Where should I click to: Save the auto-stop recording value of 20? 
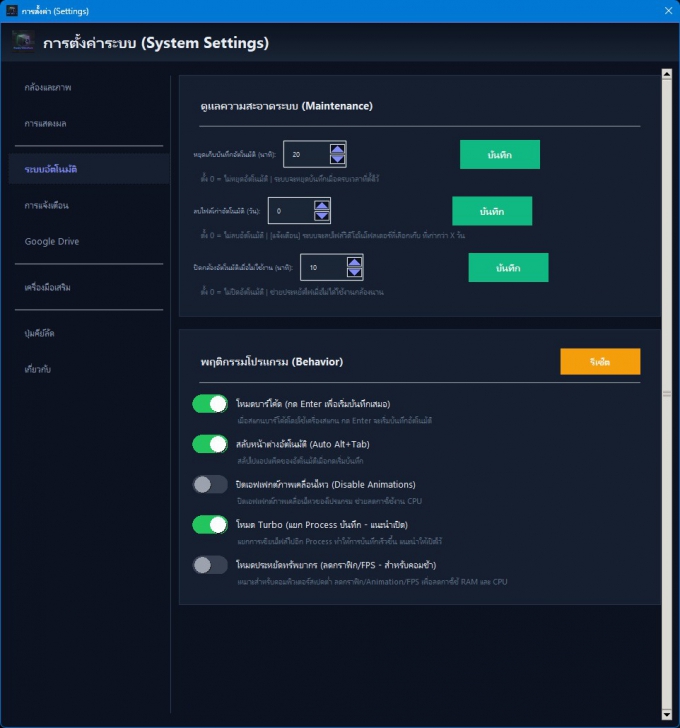tap(499, 155)
